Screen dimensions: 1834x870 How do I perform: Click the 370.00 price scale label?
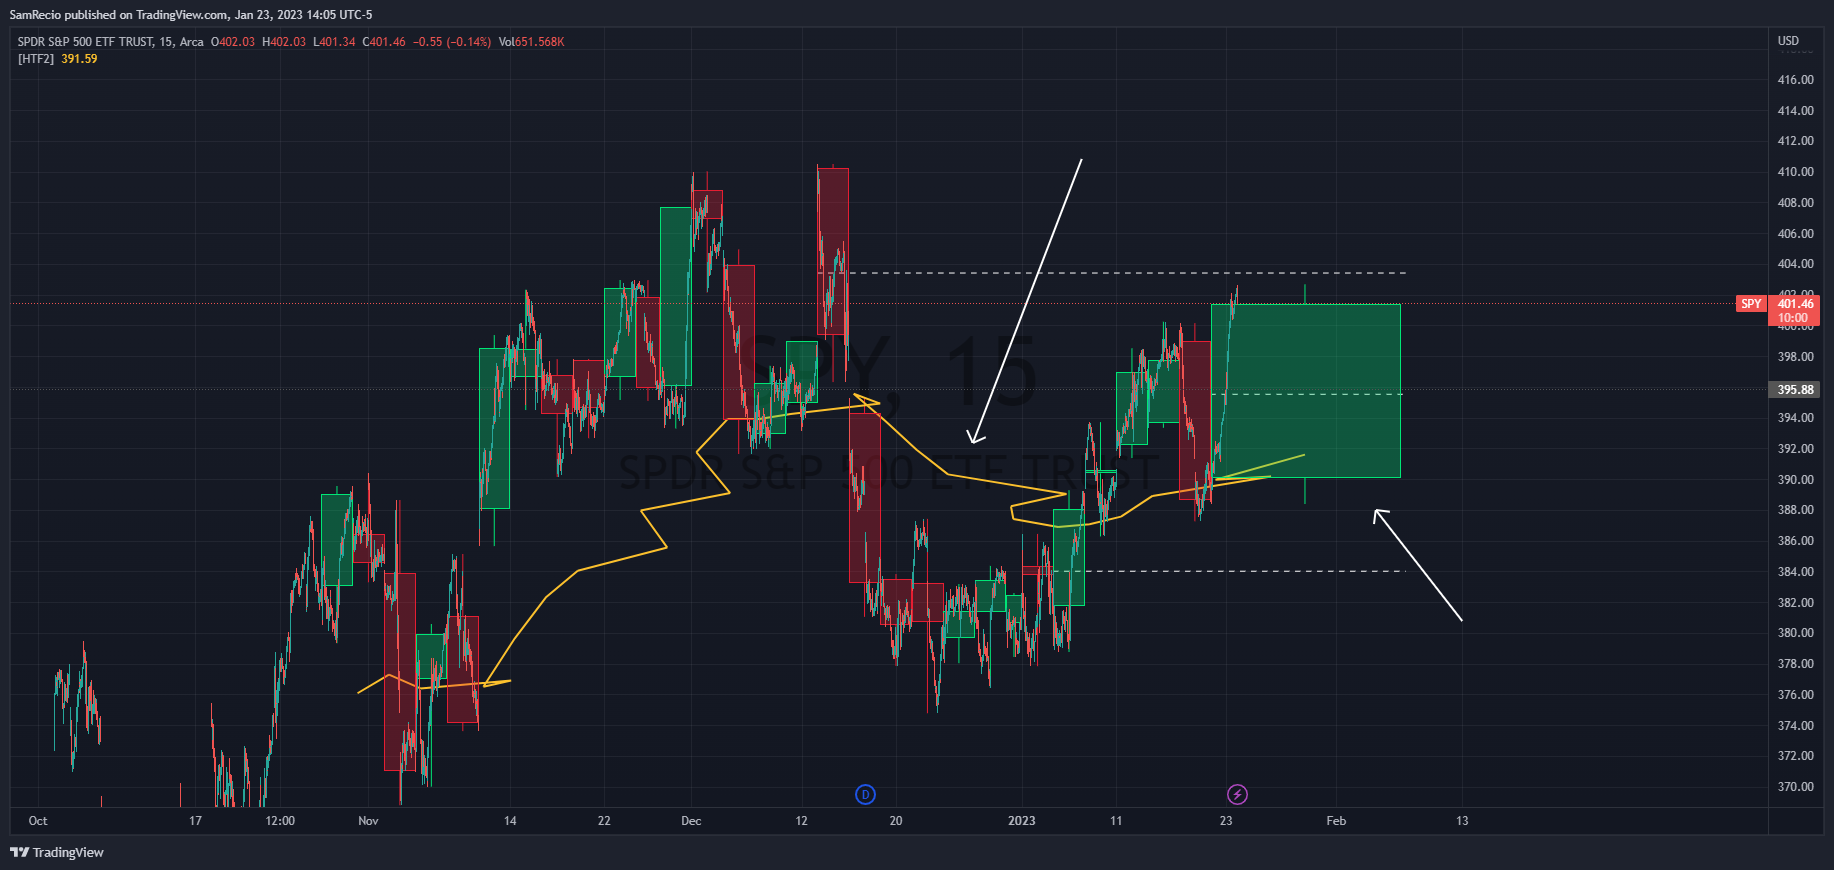[1795, 787]
